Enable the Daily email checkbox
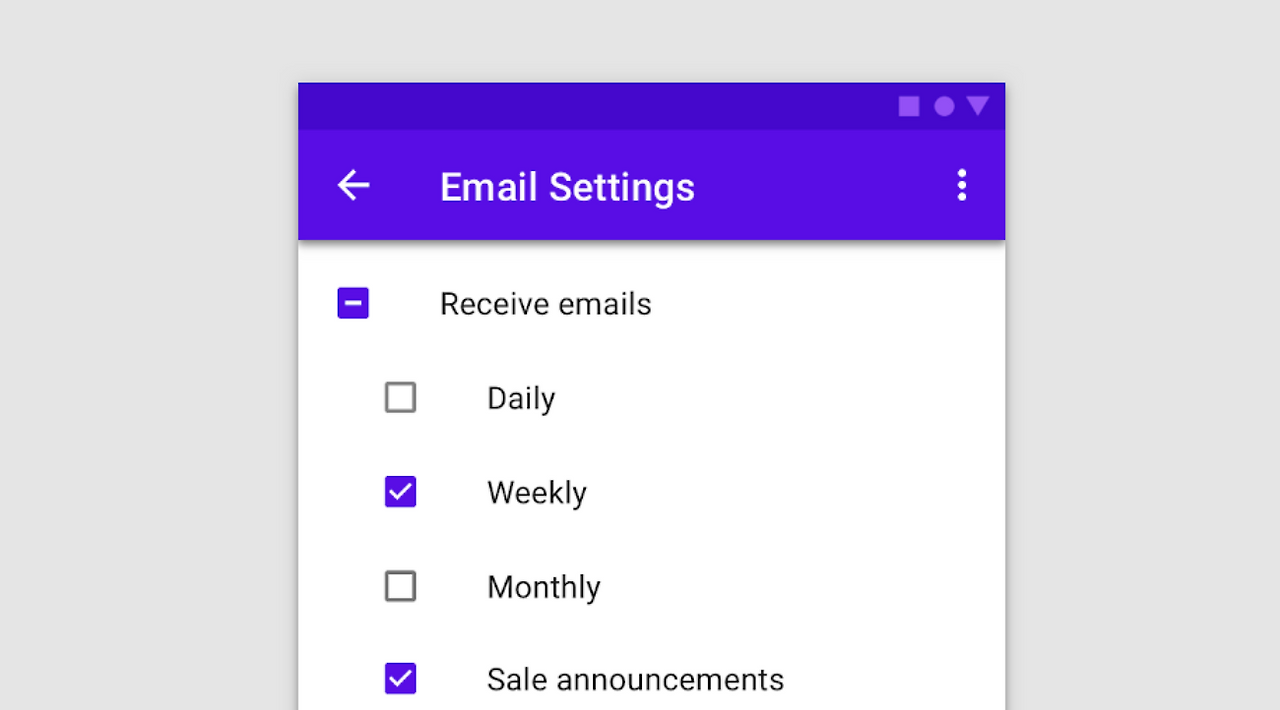Viewport: 1280px width, 710px height. [x=400, y=397]
